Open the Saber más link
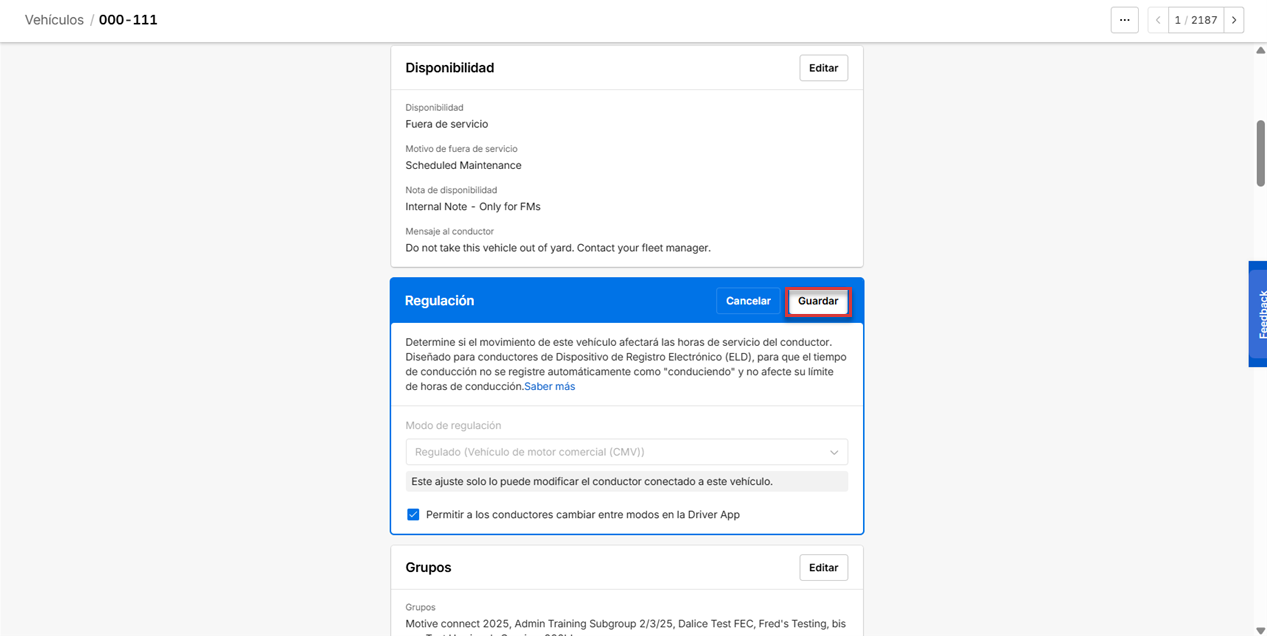 click(550, 386)
